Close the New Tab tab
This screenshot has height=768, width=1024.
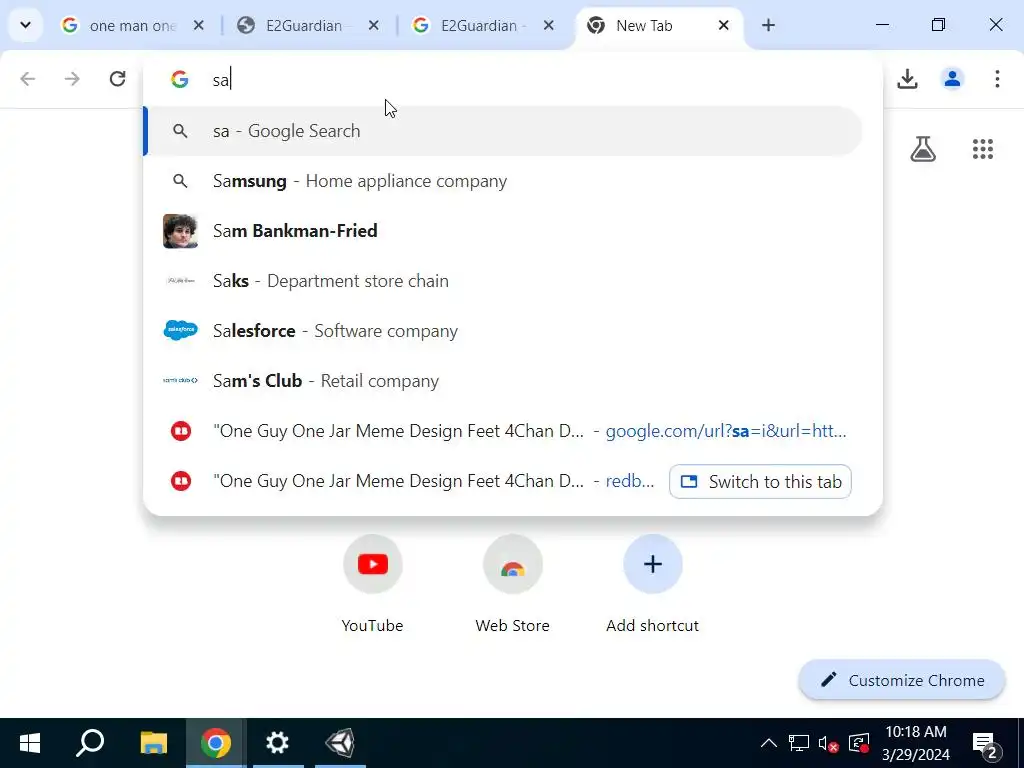[724, 25]
